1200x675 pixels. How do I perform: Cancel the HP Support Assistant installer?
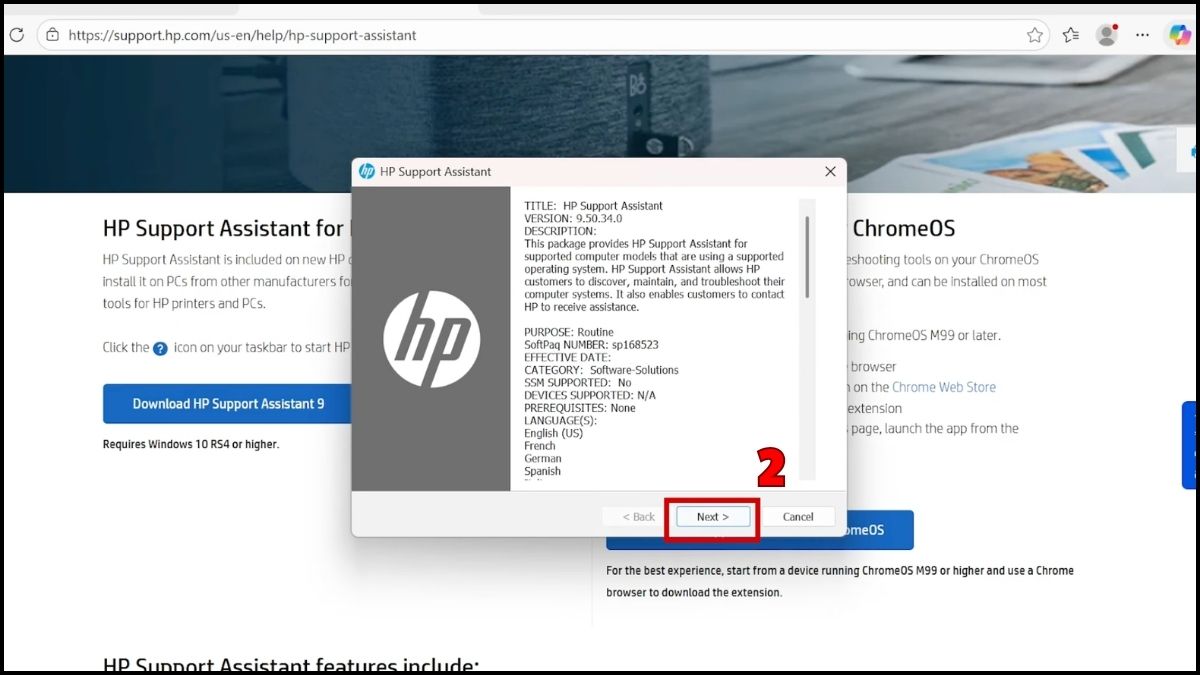click(798, 517)
